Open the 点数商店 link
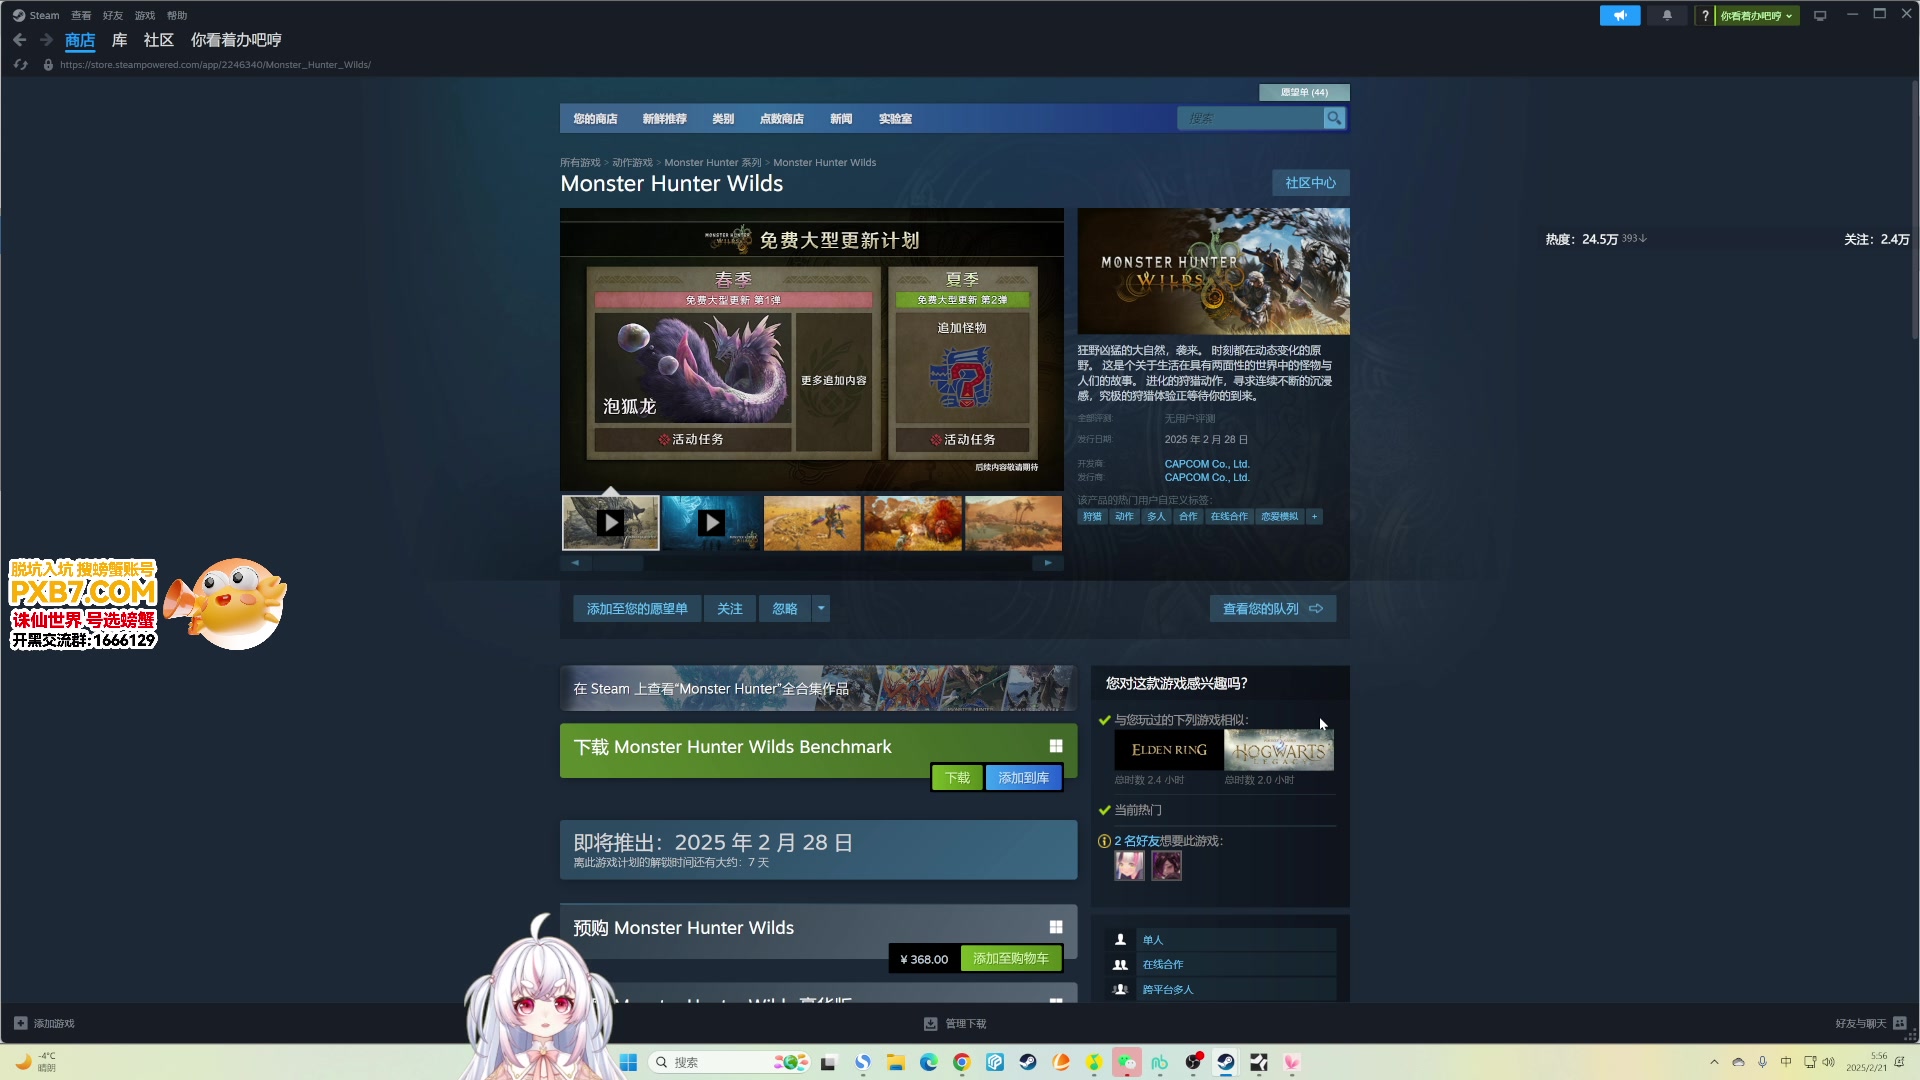 pos(782,118)
